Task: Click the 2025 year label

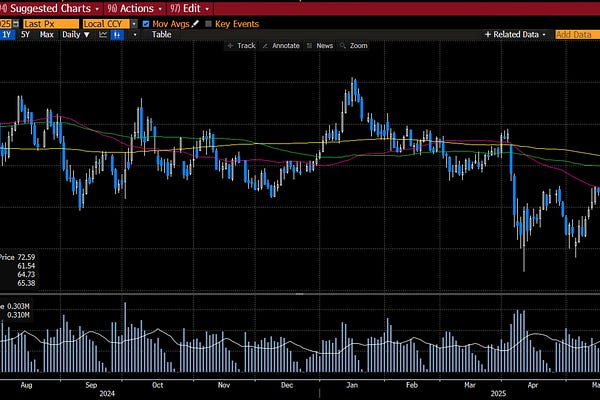Action: tap(498, 393)
